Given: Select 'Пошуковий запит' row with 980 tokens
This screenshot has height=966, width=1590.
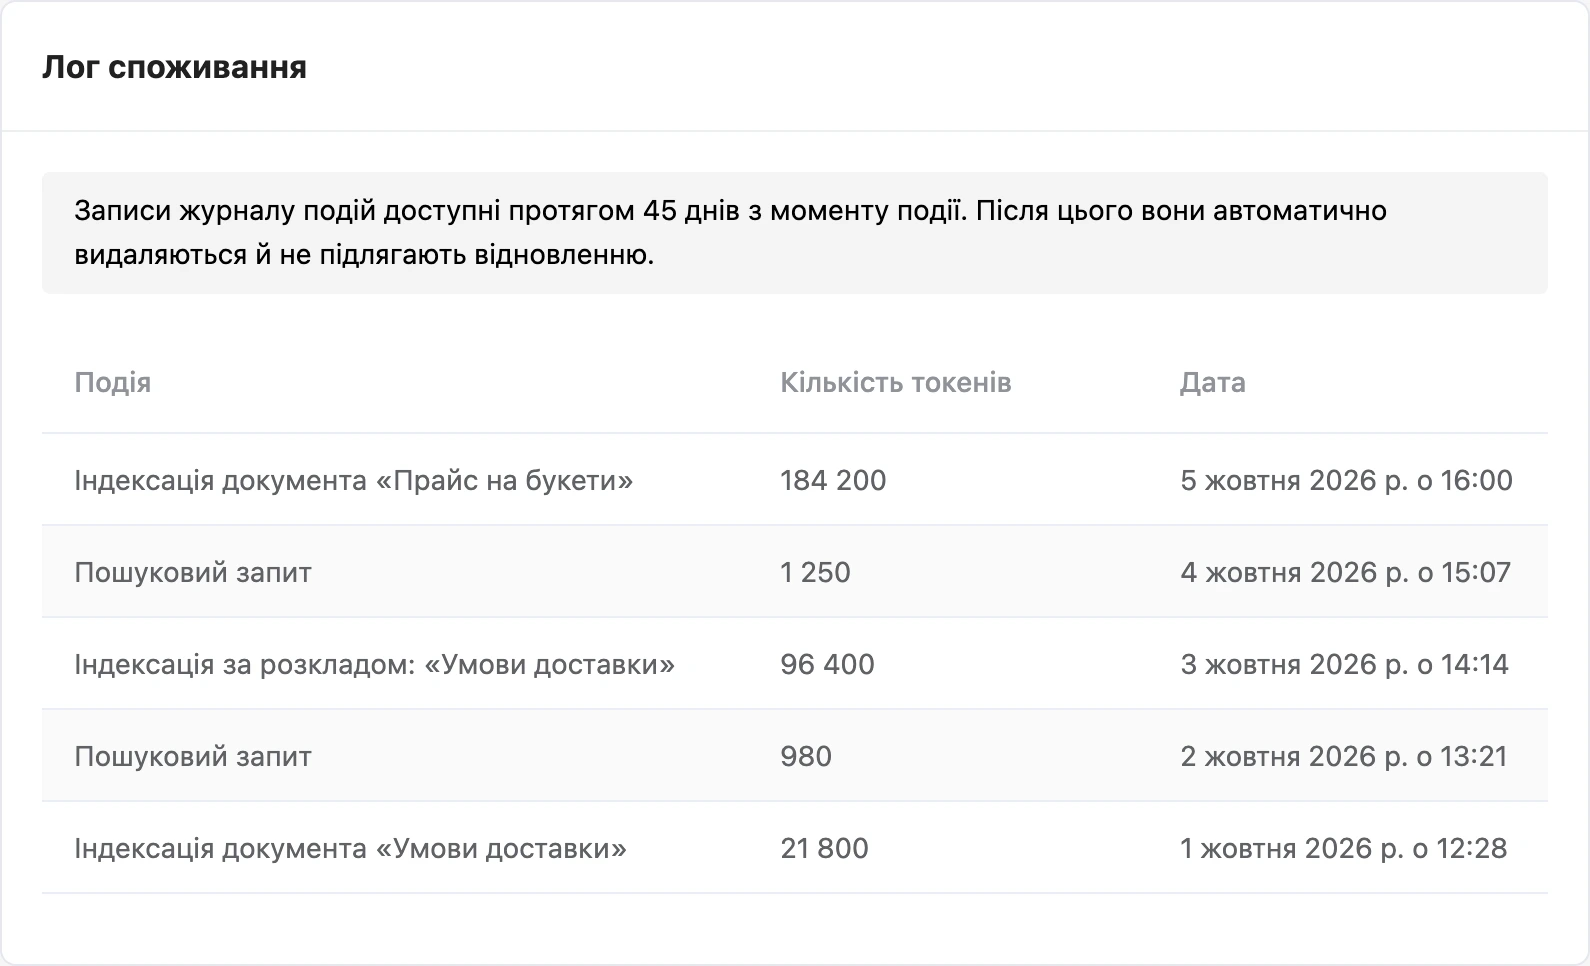Looking at the screenshot, I should point(795,756).
